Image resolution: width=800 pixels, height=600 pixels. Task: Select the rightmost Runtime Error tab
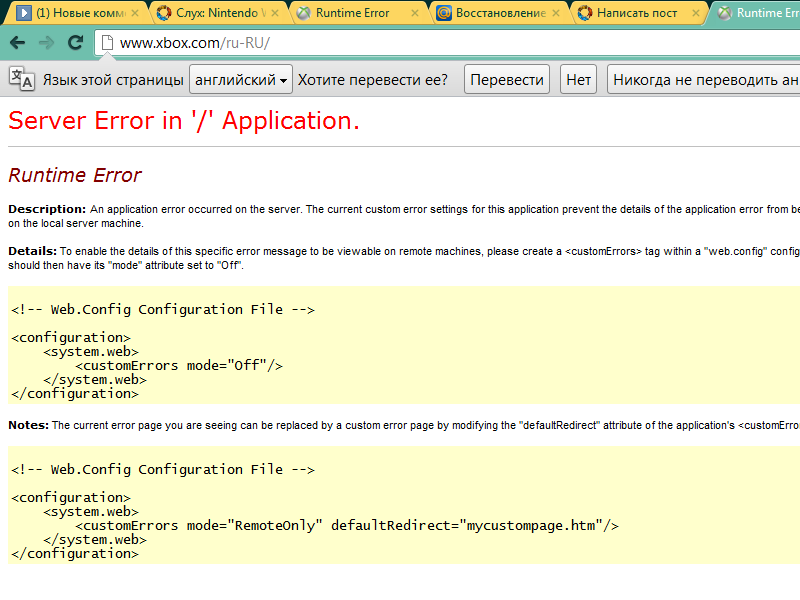pyautogui.click(x=755, y=13)
